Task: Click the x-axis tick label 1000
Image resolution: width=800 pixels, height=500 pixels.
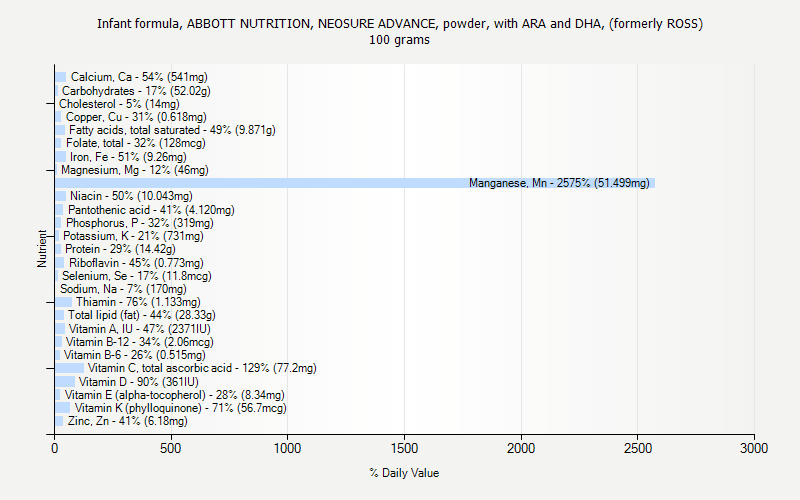Action: click(x=287, y=448)
